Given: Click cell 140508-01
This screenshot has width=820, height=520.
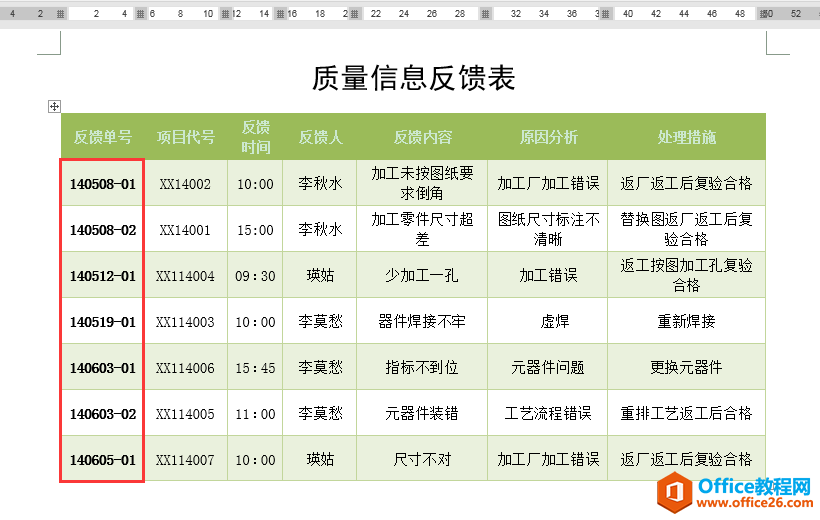Looking at the screenshot, I should [103, 184].
